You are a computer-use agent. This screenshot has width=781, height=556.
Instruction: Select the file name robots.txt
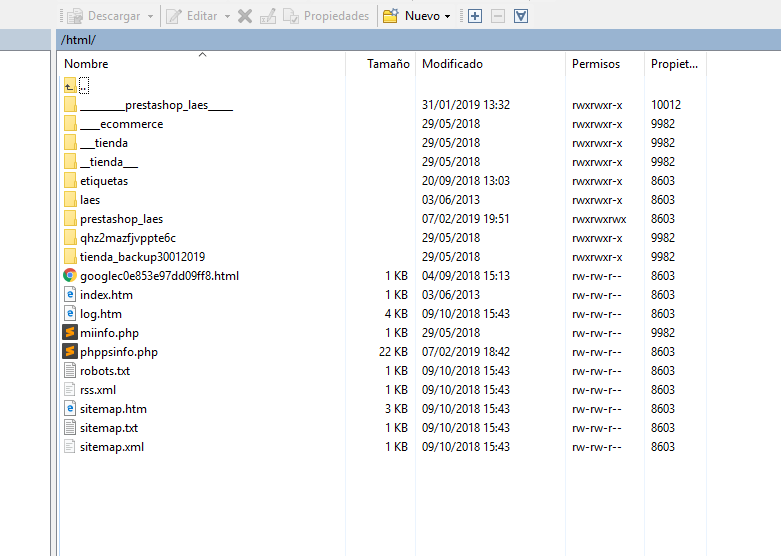click(x=105, y=371)
